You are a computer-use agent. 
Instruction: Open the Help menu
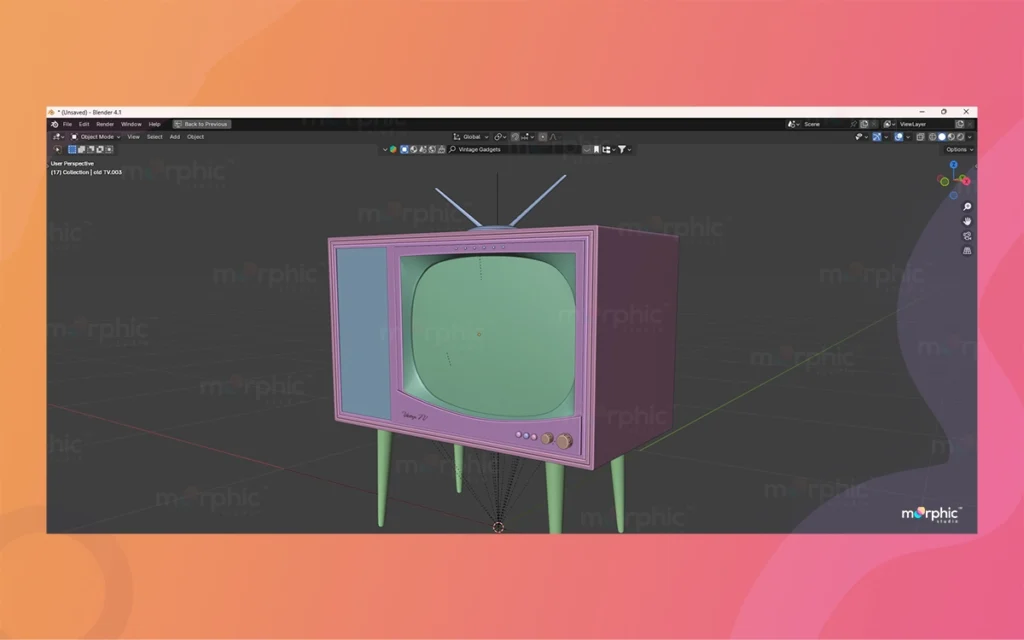click(x=154, y=124)
